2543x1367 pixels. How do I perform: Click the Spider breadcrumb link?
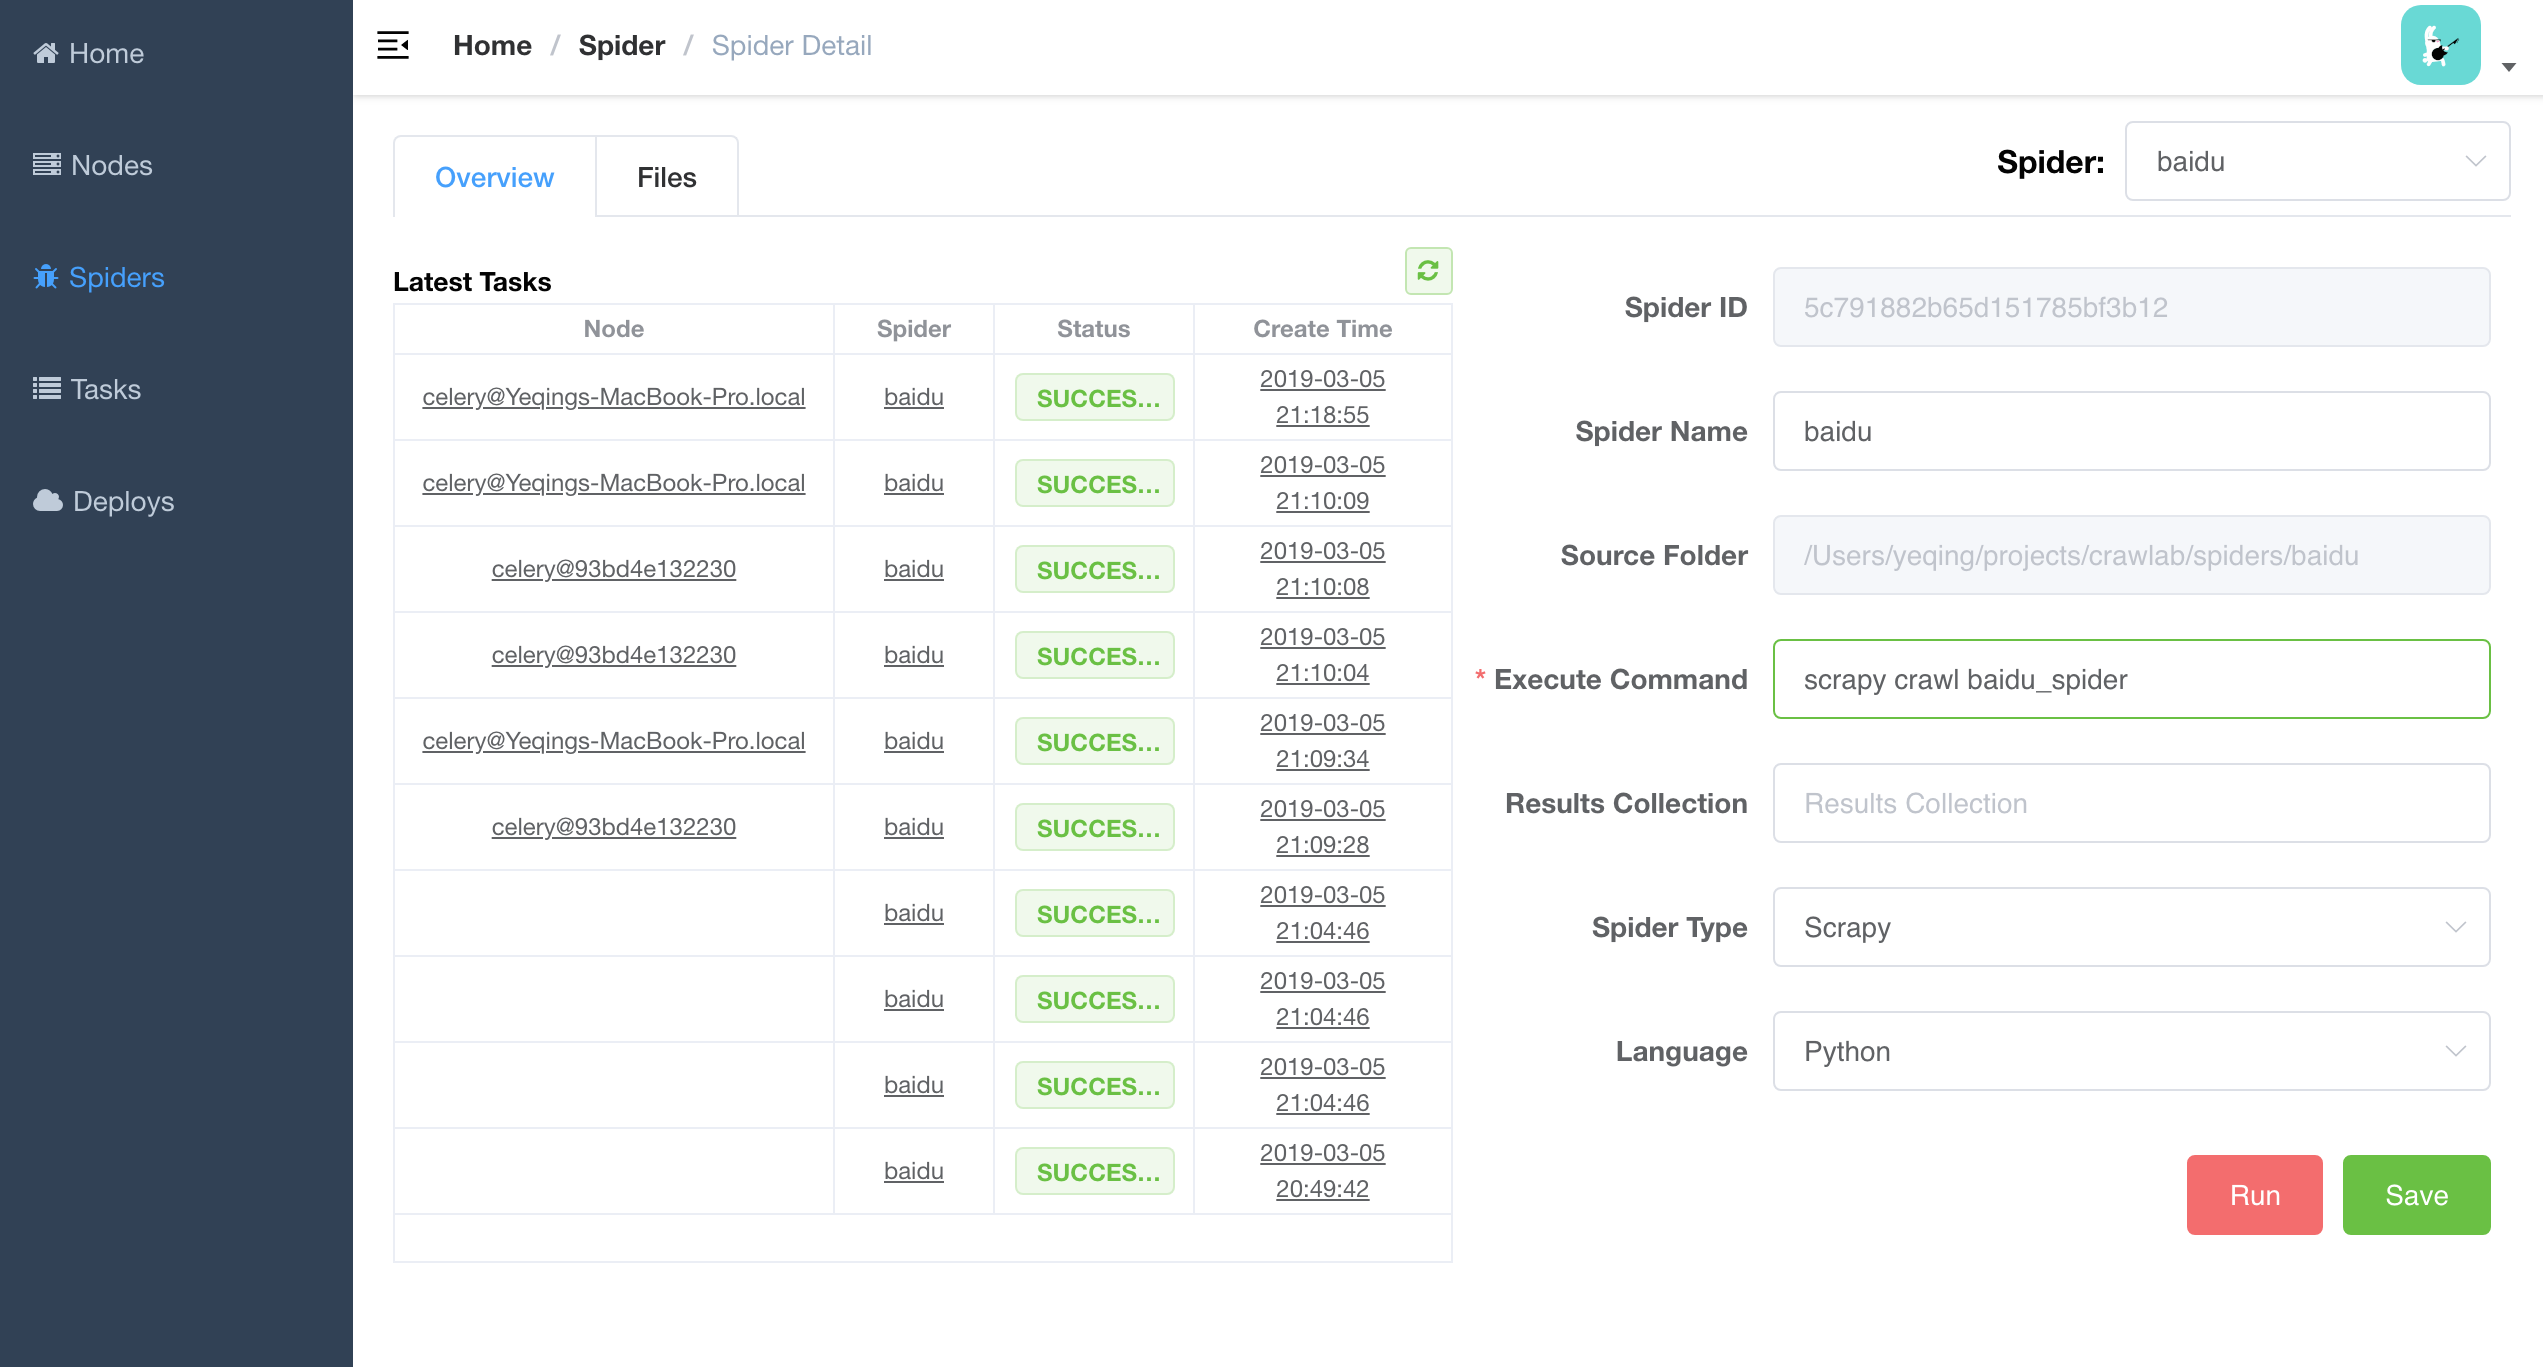click(621, 45)
